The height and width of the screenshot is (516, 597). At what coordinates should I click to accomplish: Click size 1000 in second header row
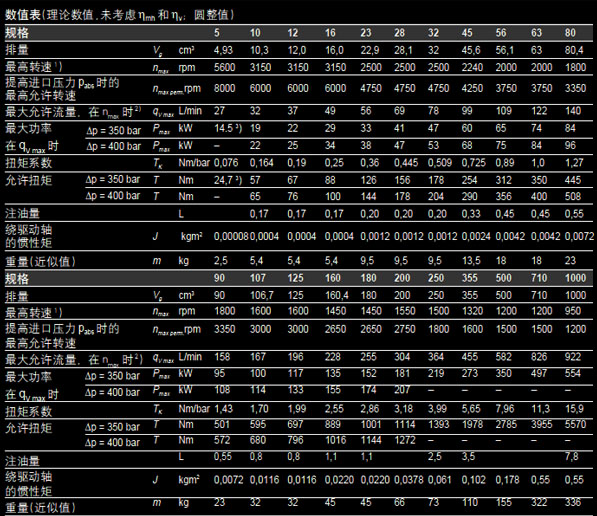pyautogui.click(x=575, y=278)
